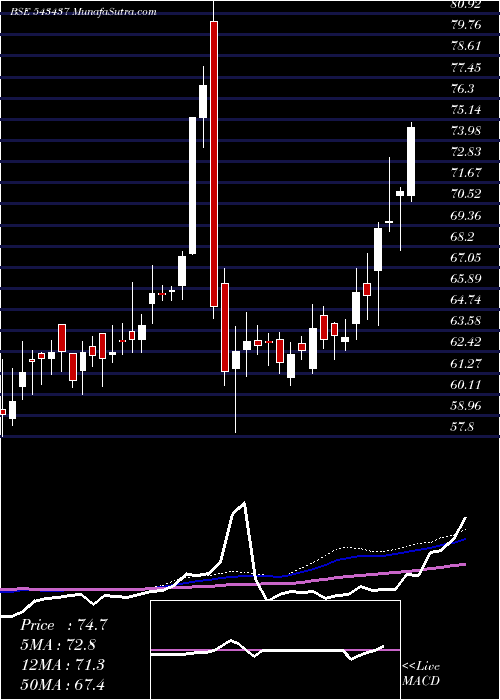
Task: Click the <<Live MACD label
Action: pos(421,673)
